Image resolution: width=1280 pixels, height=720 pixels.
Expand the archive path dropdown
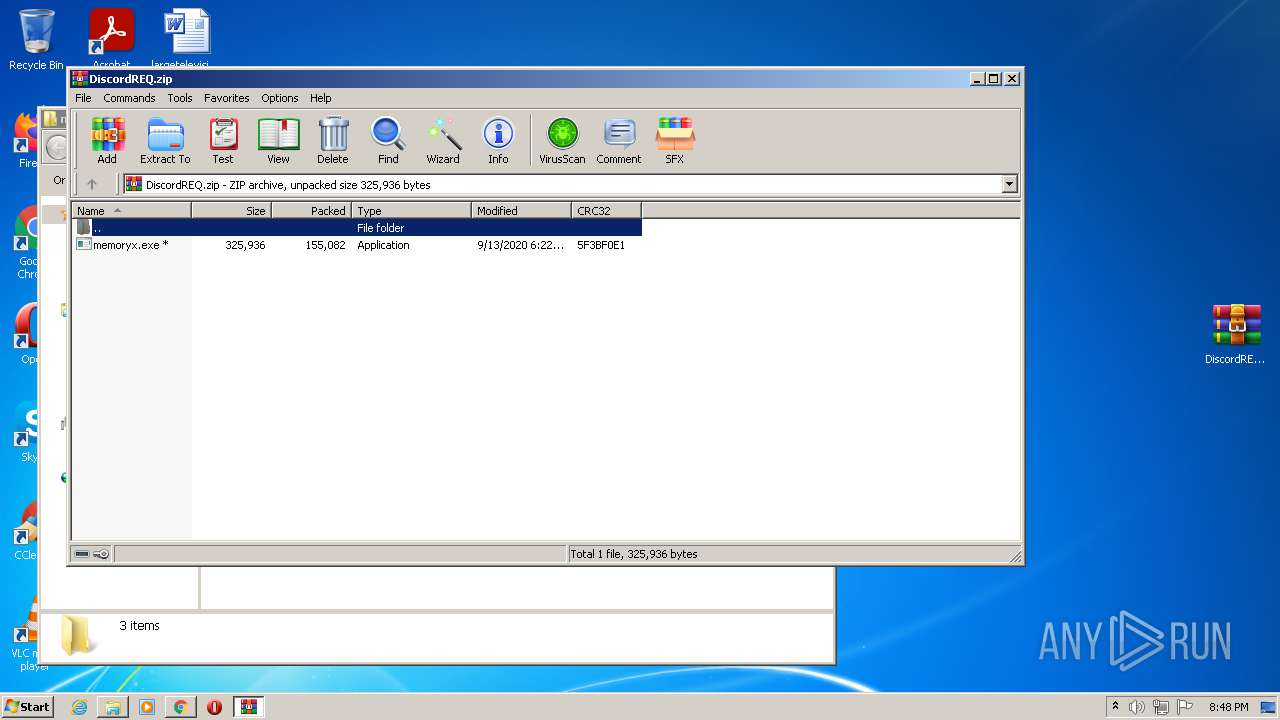1009,184
